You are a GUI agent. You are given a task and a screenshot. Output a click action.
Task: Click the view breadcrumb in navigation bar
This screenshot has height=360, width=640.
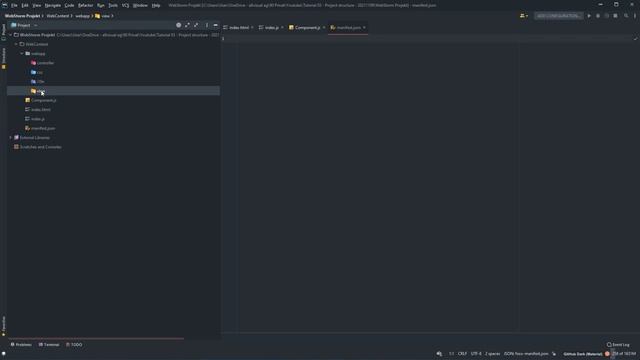[x=102, y=16]
